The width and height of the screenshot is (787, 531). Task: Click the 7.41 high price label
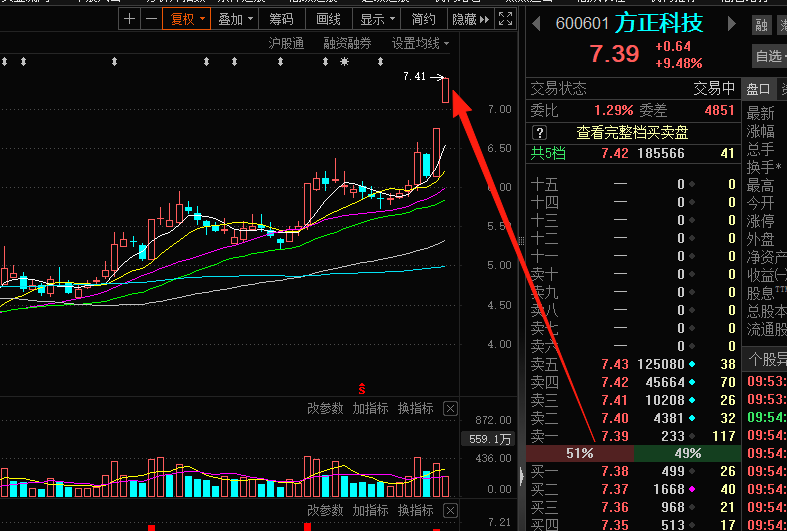click(x=414, y=76)
